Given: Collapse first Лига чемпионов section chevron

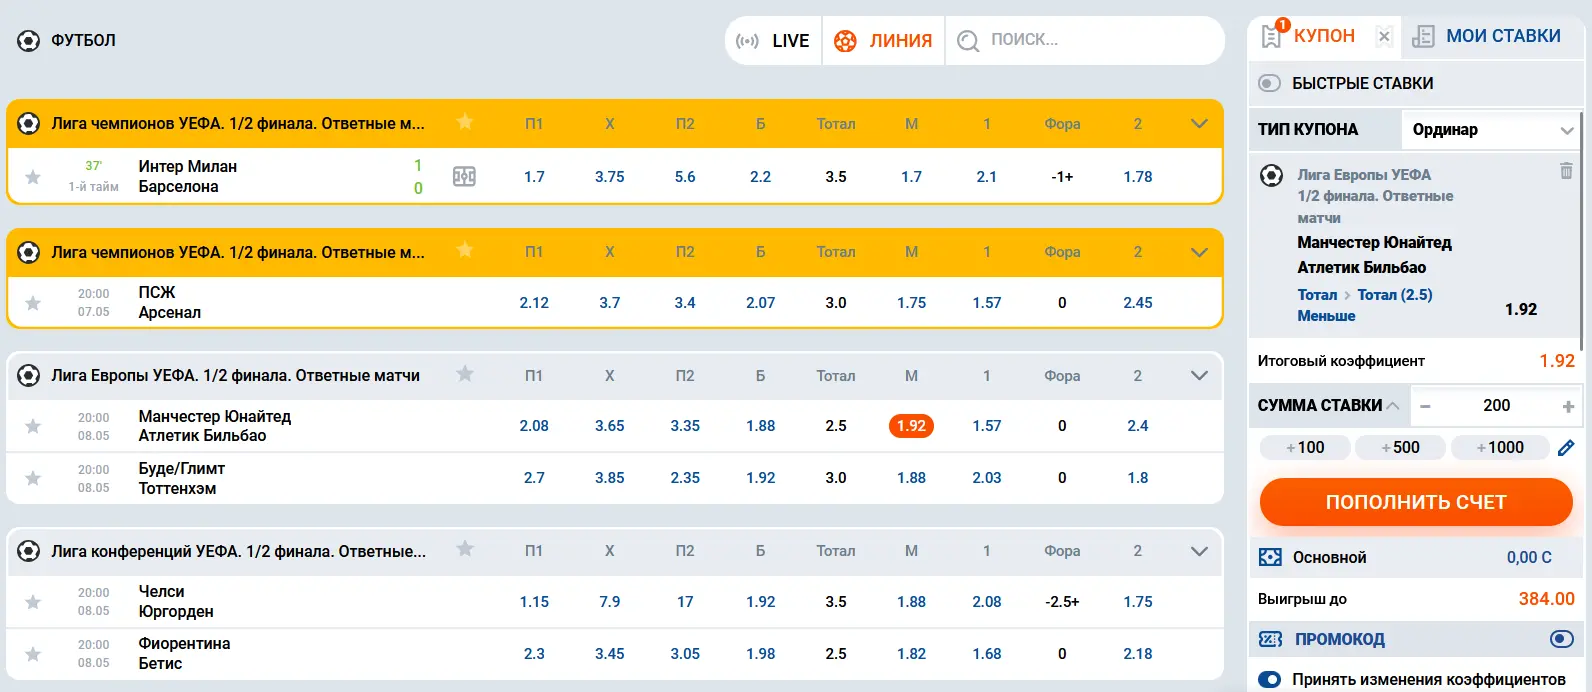Looking at the screenshot, I should 1200,124.
